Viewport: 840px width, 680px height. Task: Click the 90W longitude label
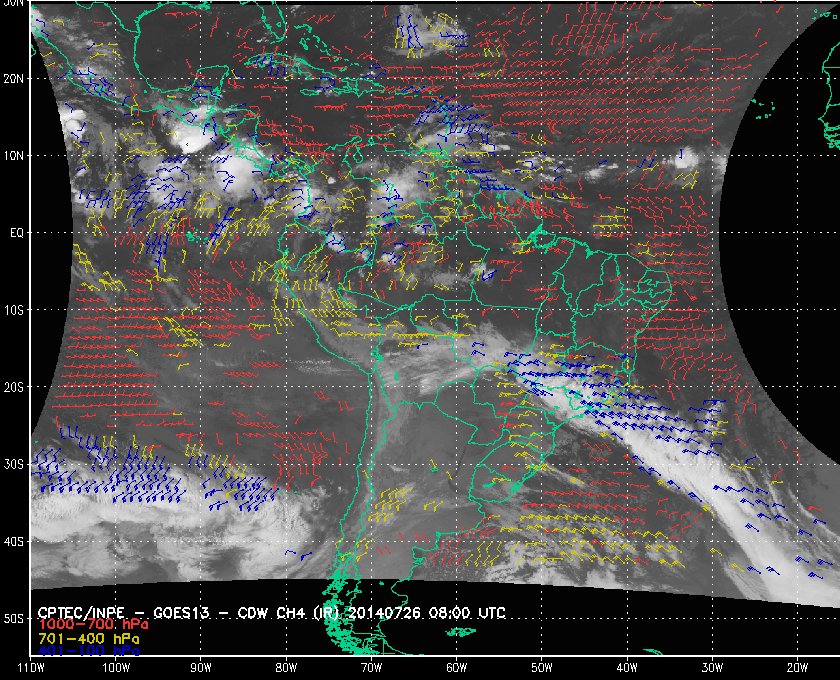click(x=201, y=668)
